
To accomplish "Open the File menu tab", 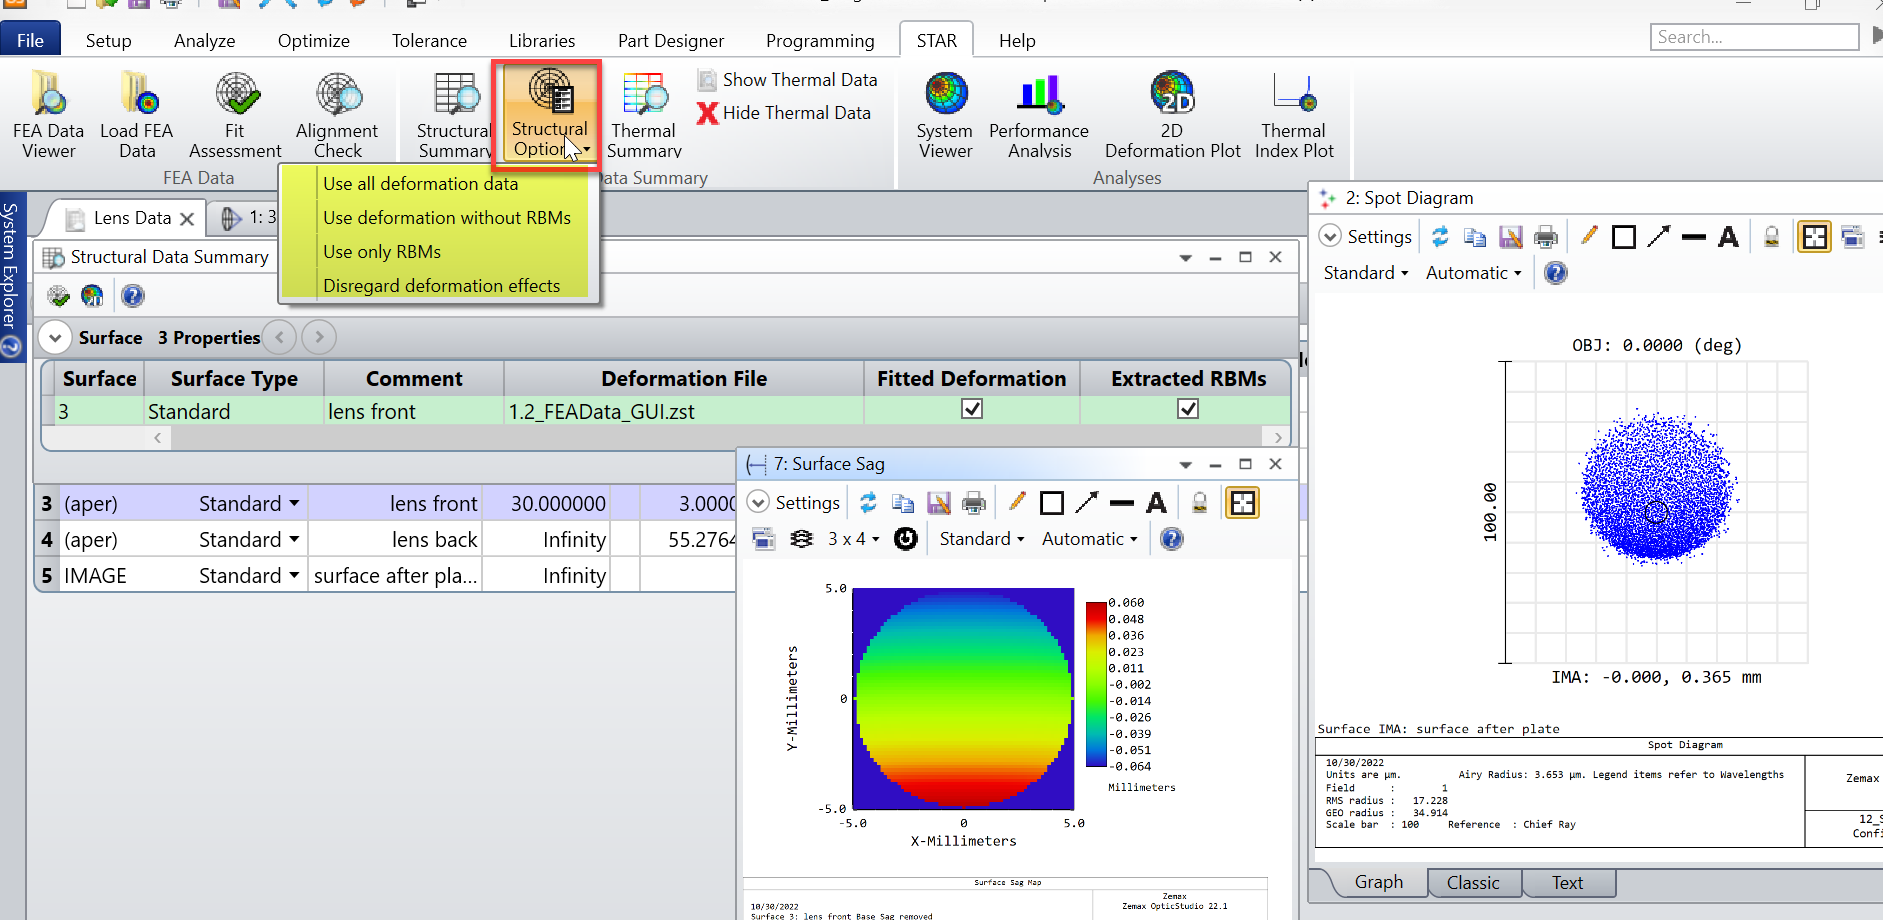I will click(30, 40).
